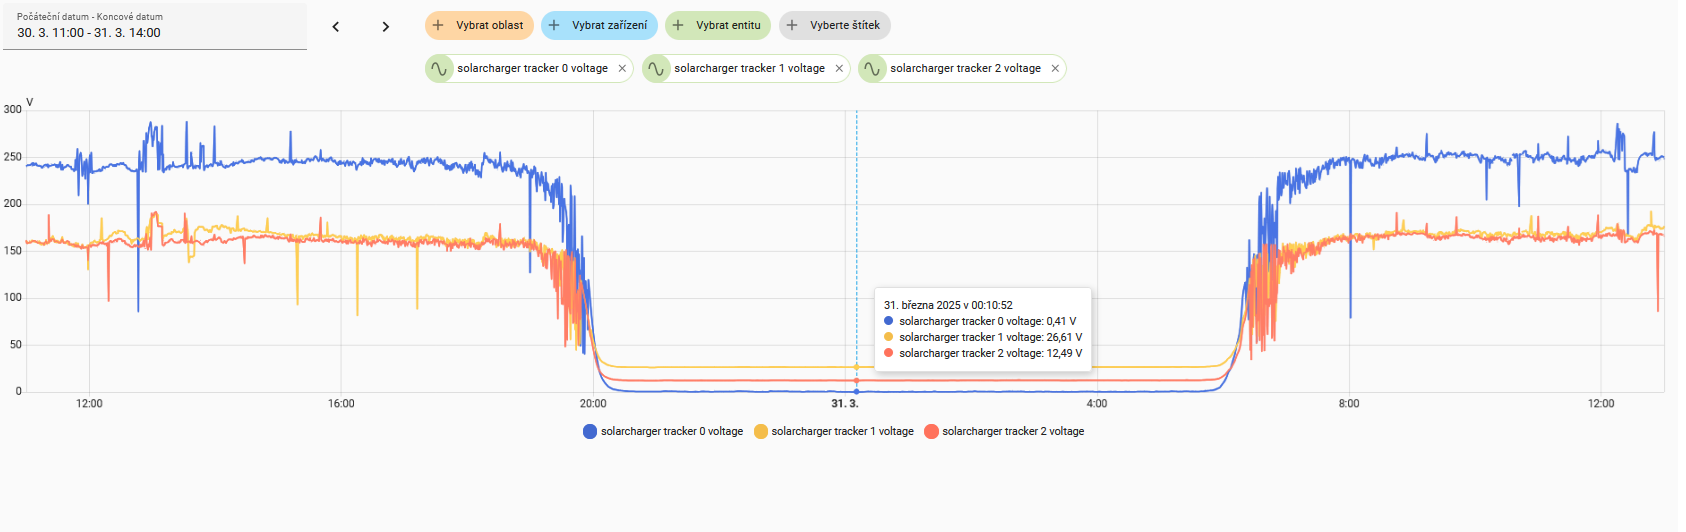Click sine wave icon of tracker 0 chip

point(439,69)
